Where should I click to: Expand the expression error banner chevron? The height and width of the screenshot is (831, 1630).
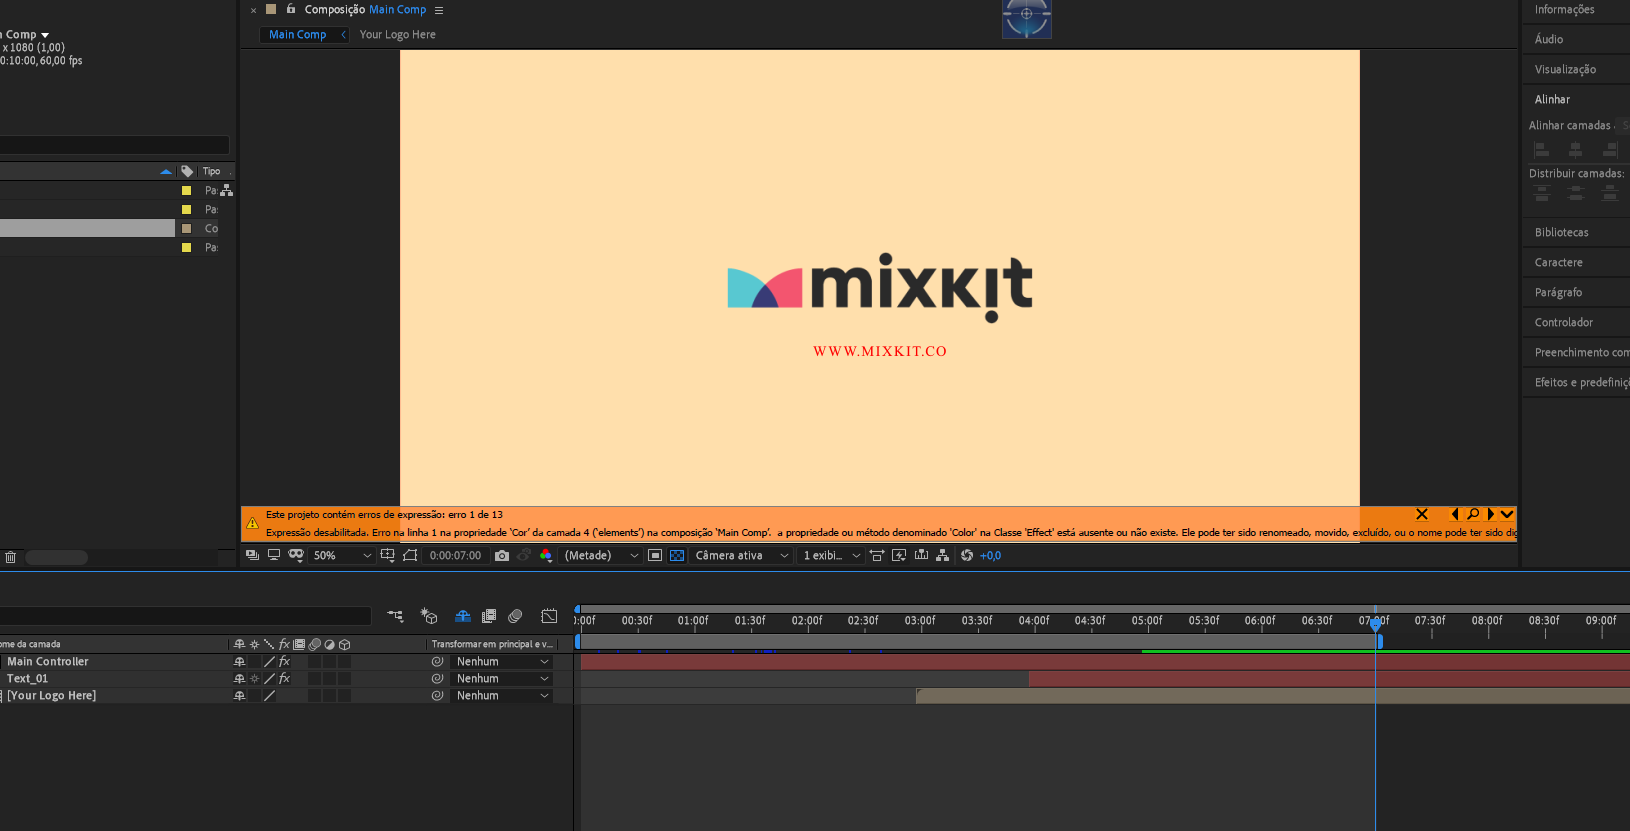[x=1507, y=514]
